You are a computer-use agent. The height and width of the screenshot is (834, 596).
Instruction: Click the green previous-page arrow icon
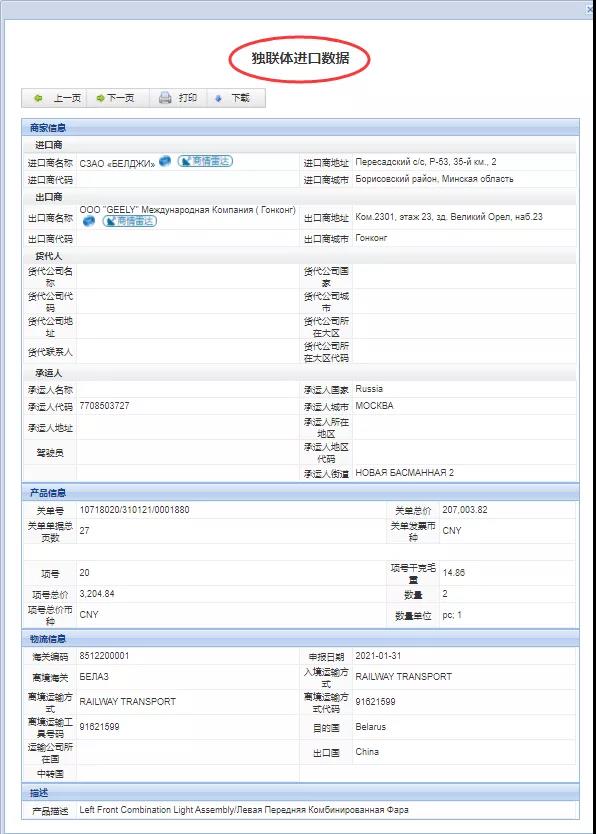[x=38, y=98]
